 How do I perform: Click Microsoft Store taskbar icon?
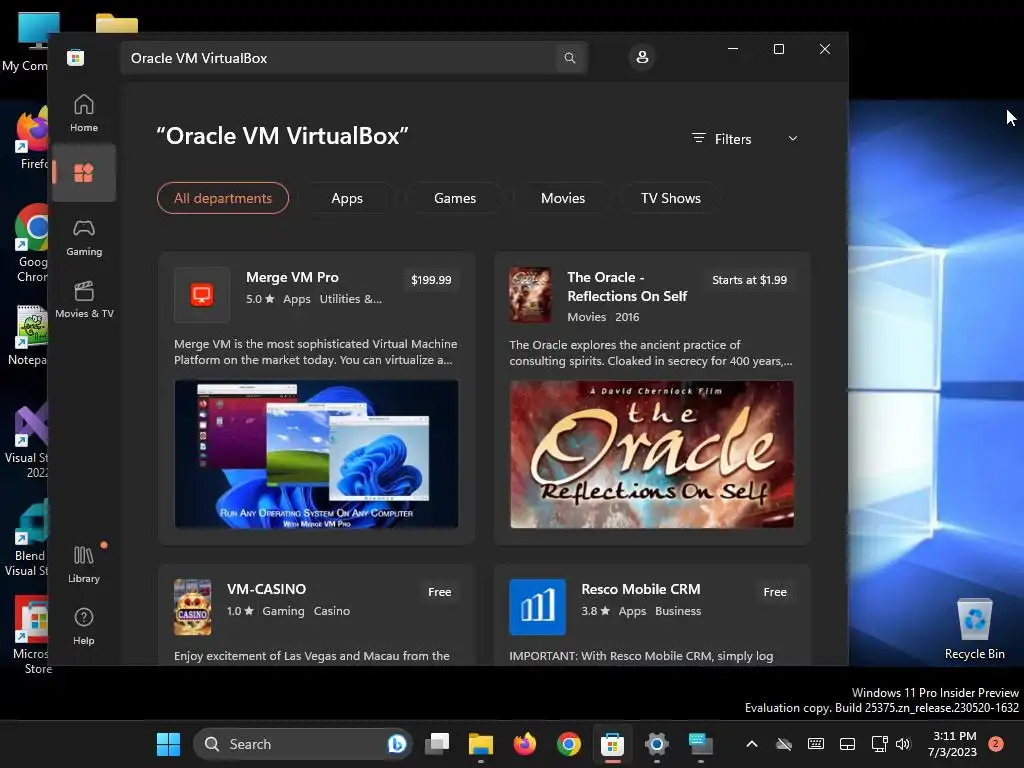tap(613, 744)
